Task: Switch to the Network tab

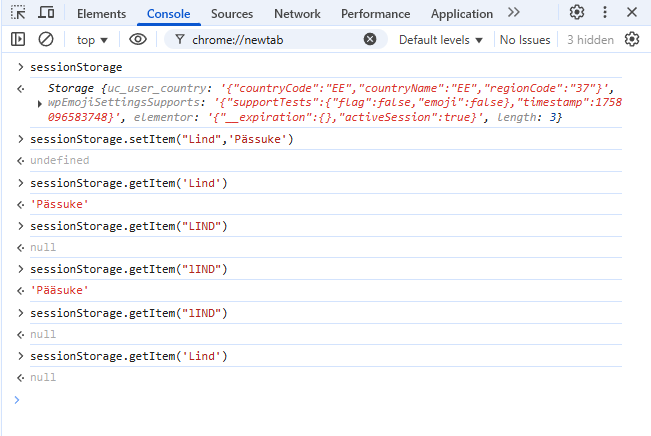Action: click(x=297, y=14)
